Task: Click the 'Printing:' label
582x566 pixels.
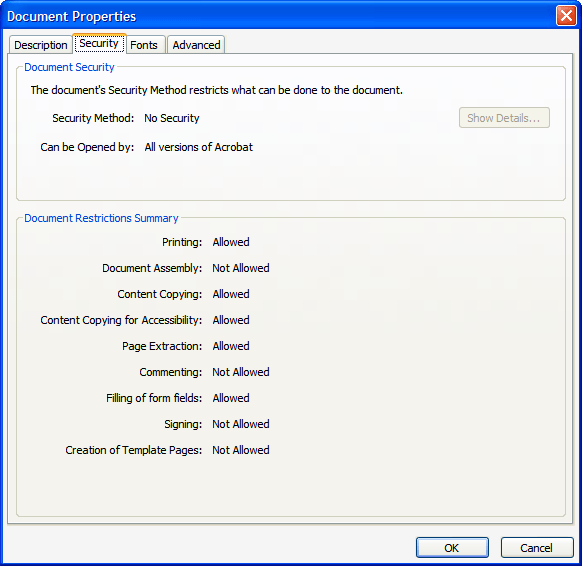Action: (182, 242)
